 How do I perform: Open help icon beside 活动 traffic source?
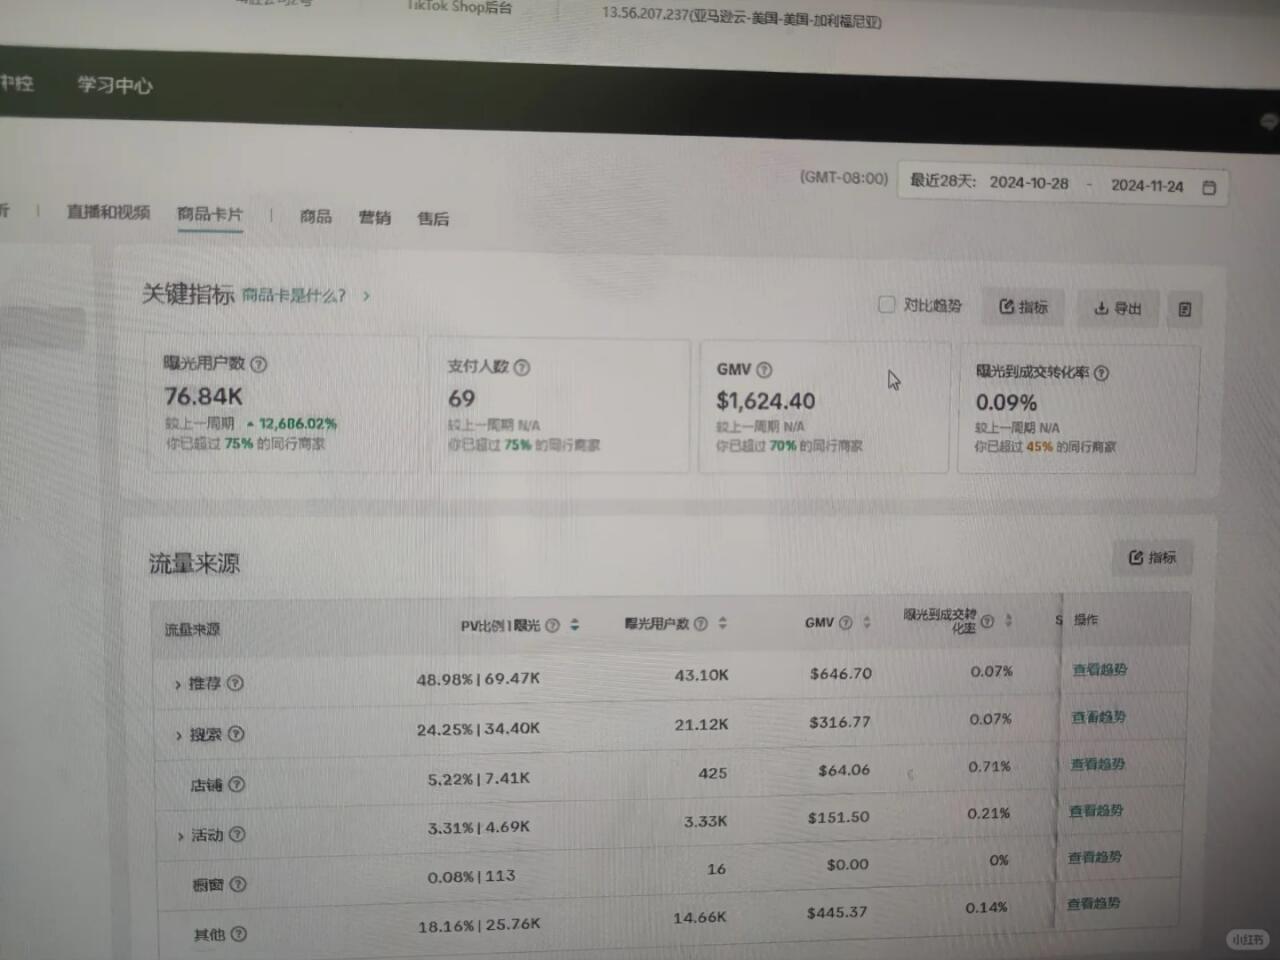tap(237, 834)
